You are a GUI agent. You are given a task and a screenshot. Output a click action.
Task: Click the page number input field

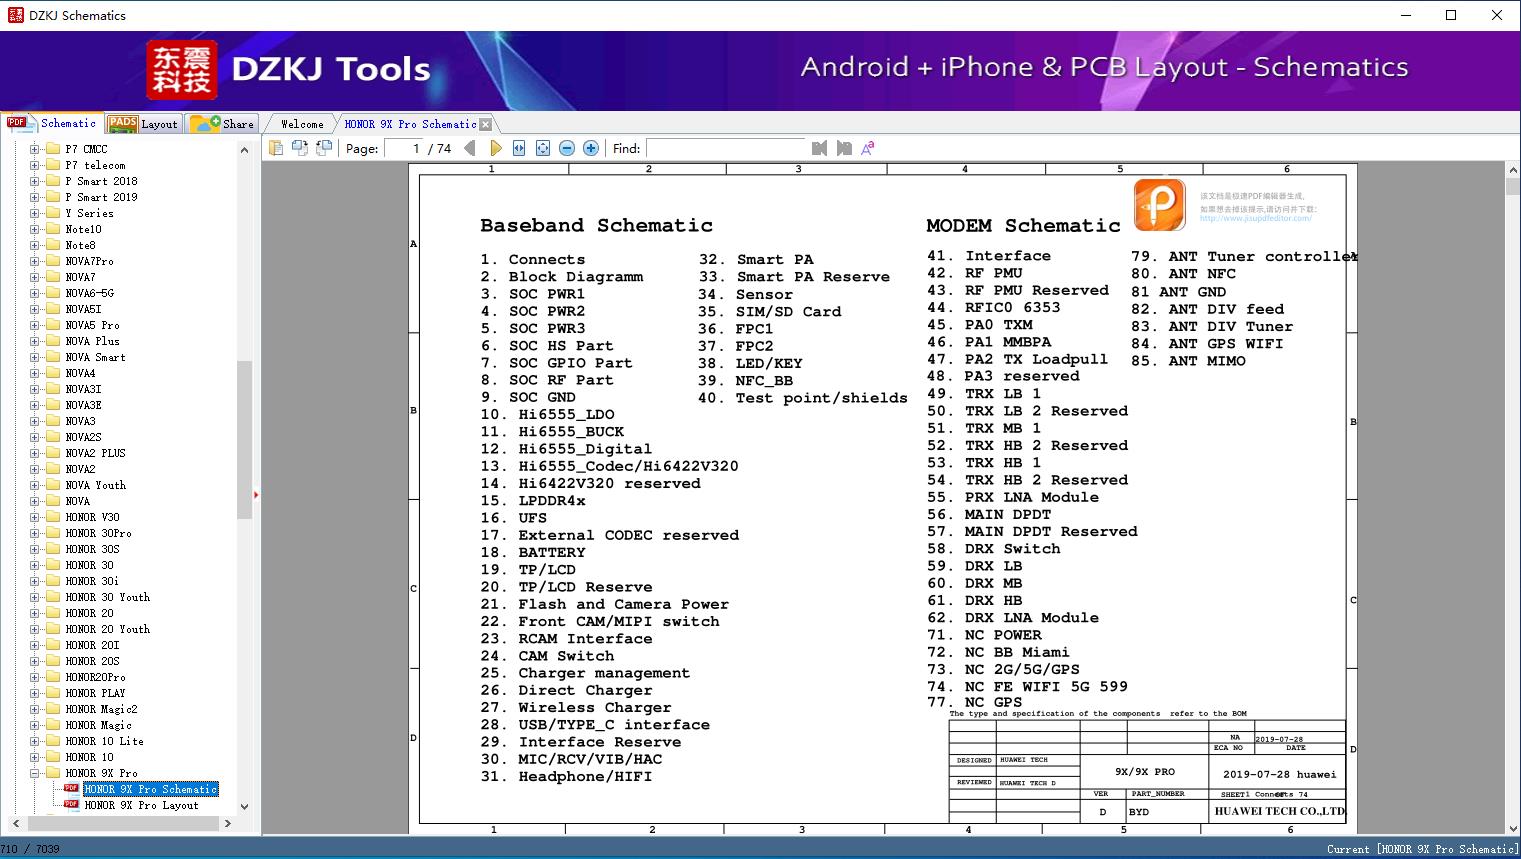[x=404, y=148]
